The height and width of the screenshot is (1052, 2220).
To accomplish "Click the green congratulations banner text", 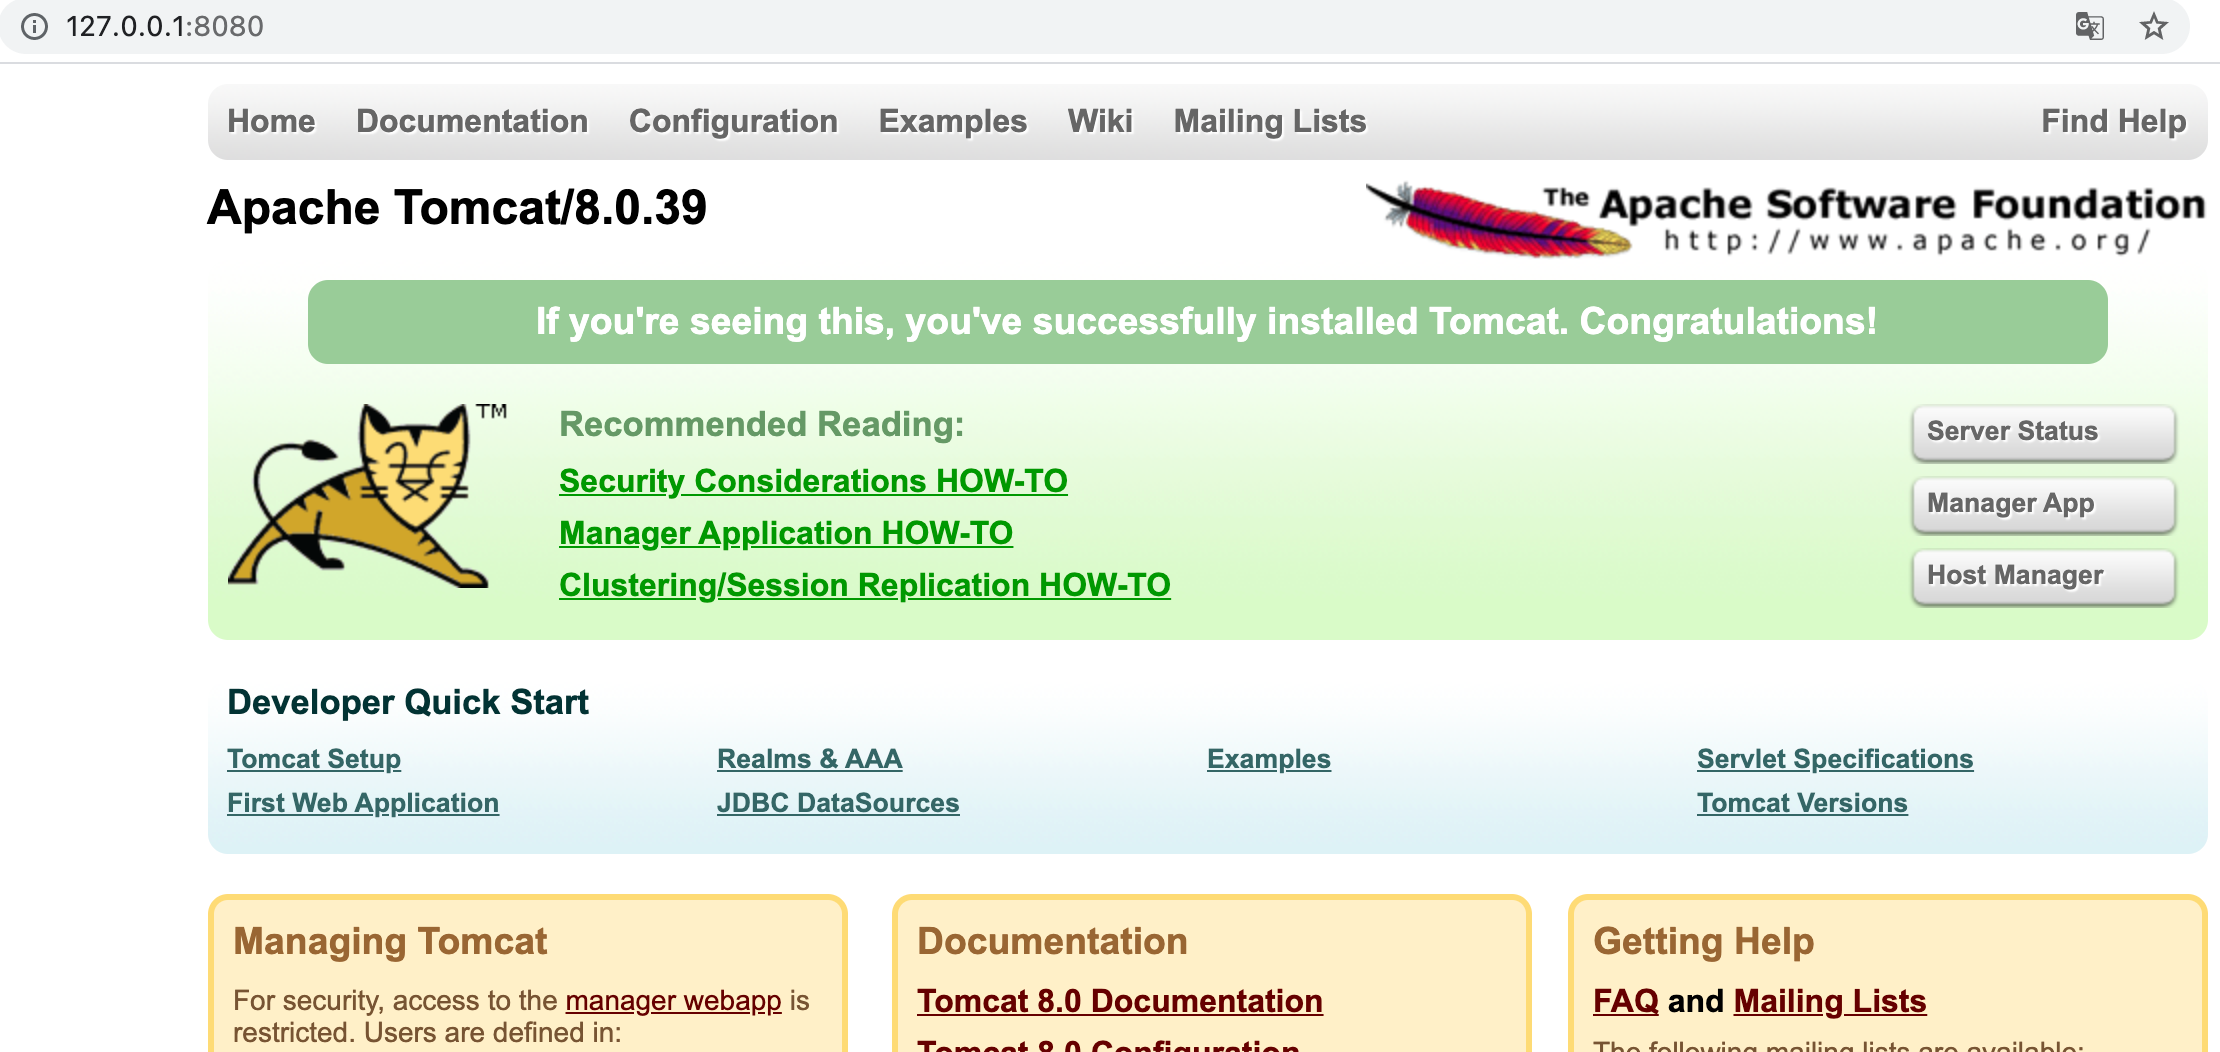I will [x=1207, y=322].
